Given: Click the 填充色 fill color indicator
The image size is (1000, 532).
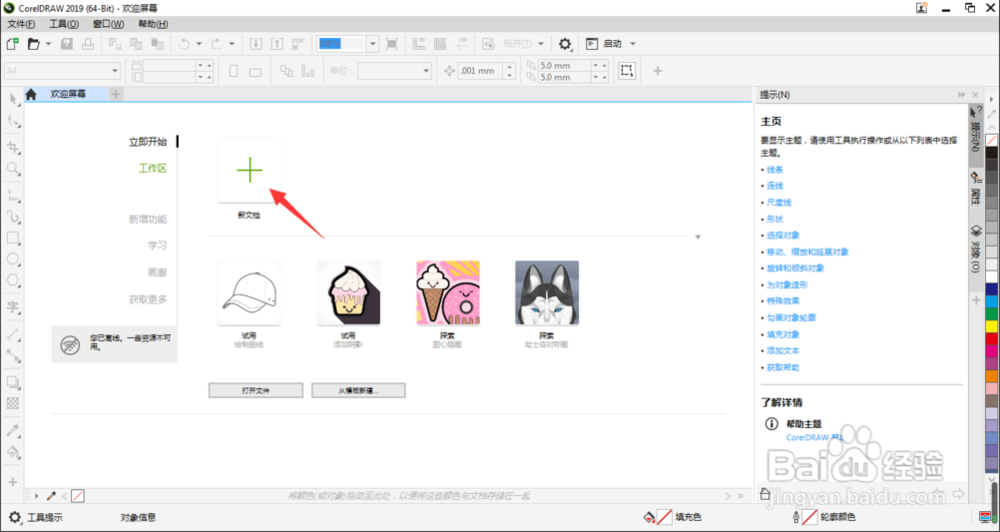Looking at the screenshot, I should tap(664, 517).
